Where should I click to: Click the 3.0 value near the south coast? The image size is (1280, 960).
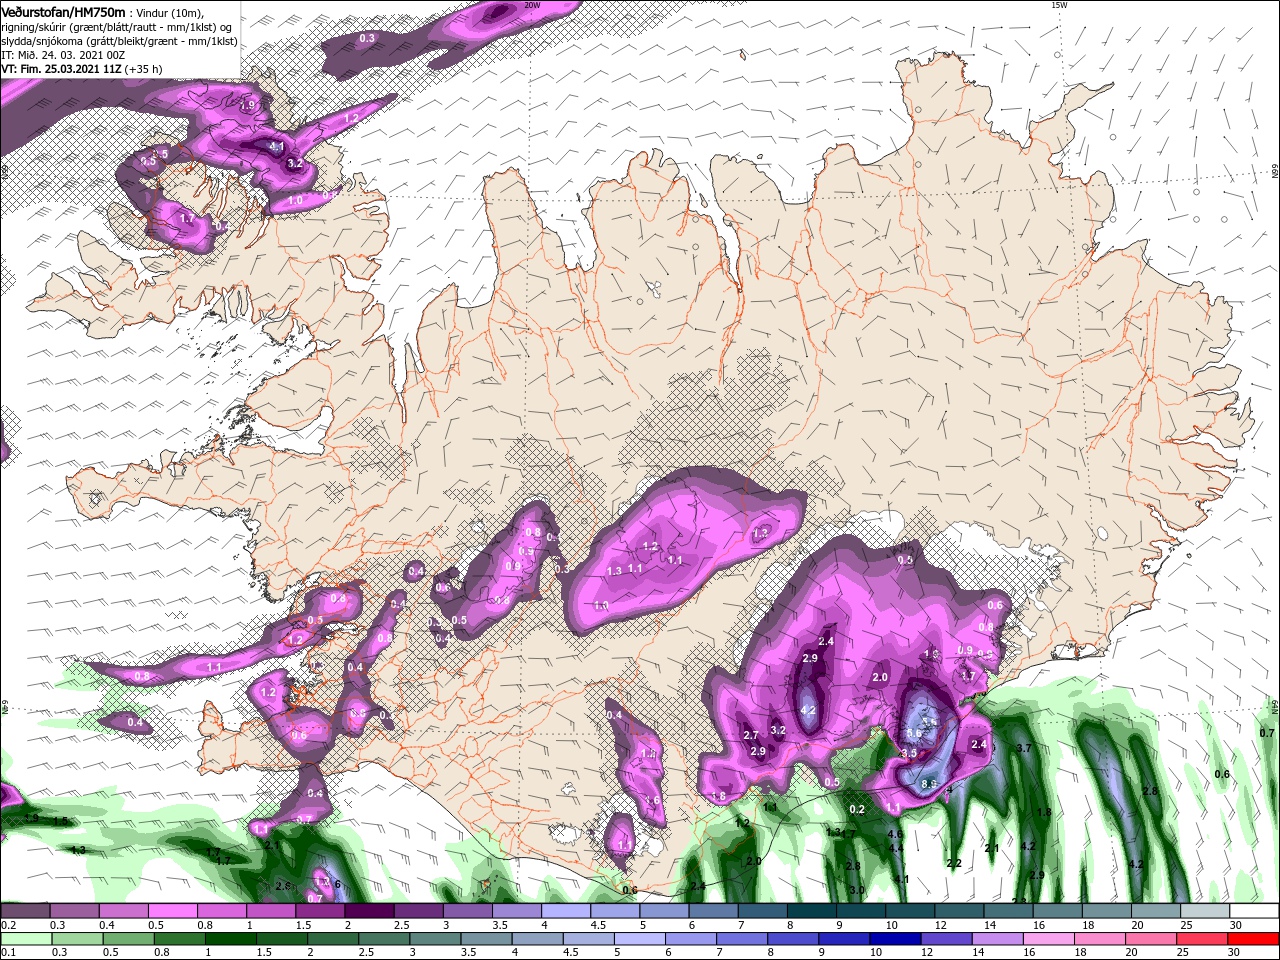(856, 889)
